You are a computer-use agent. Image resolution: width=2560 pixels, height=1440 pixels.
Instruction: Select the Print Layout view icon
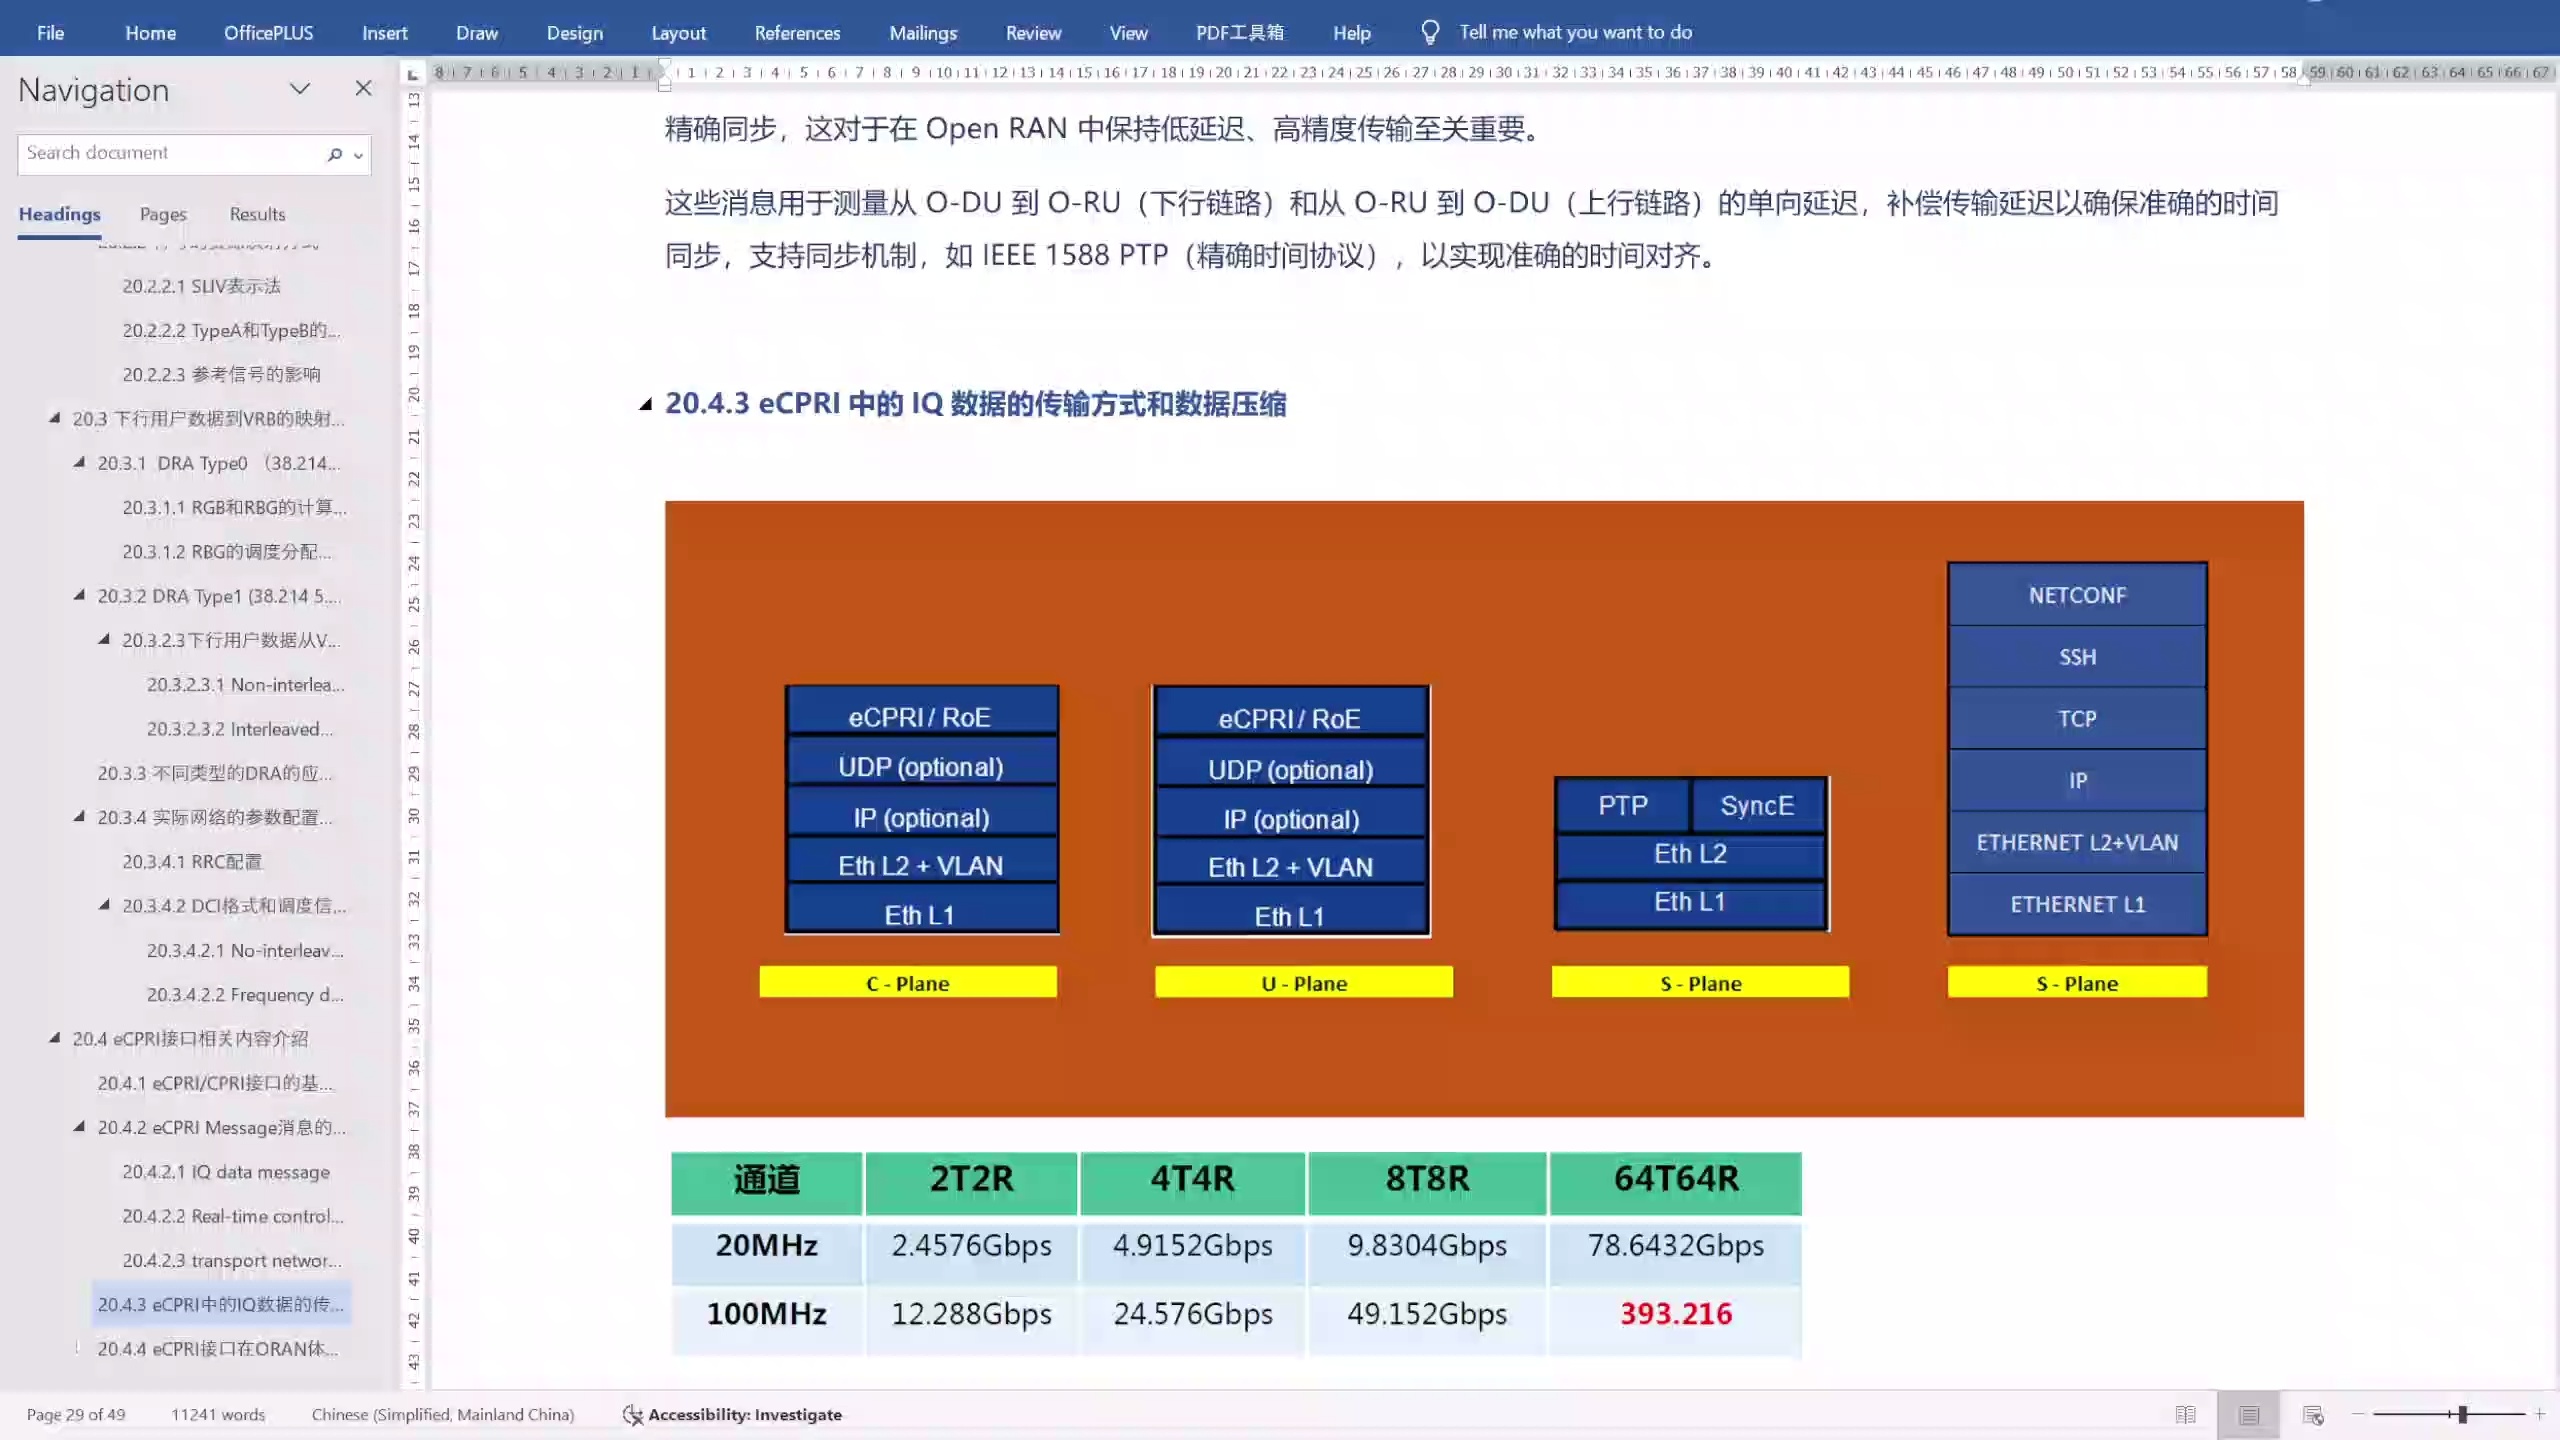(x=2249, y=1414)
